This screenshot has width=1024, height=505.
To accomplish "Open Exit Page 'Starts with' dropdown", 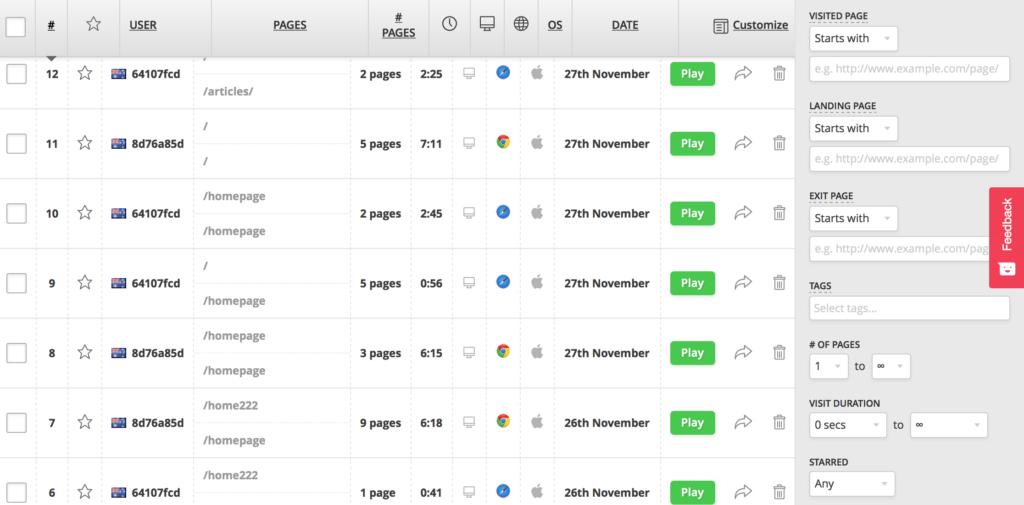I will point(853,219).
